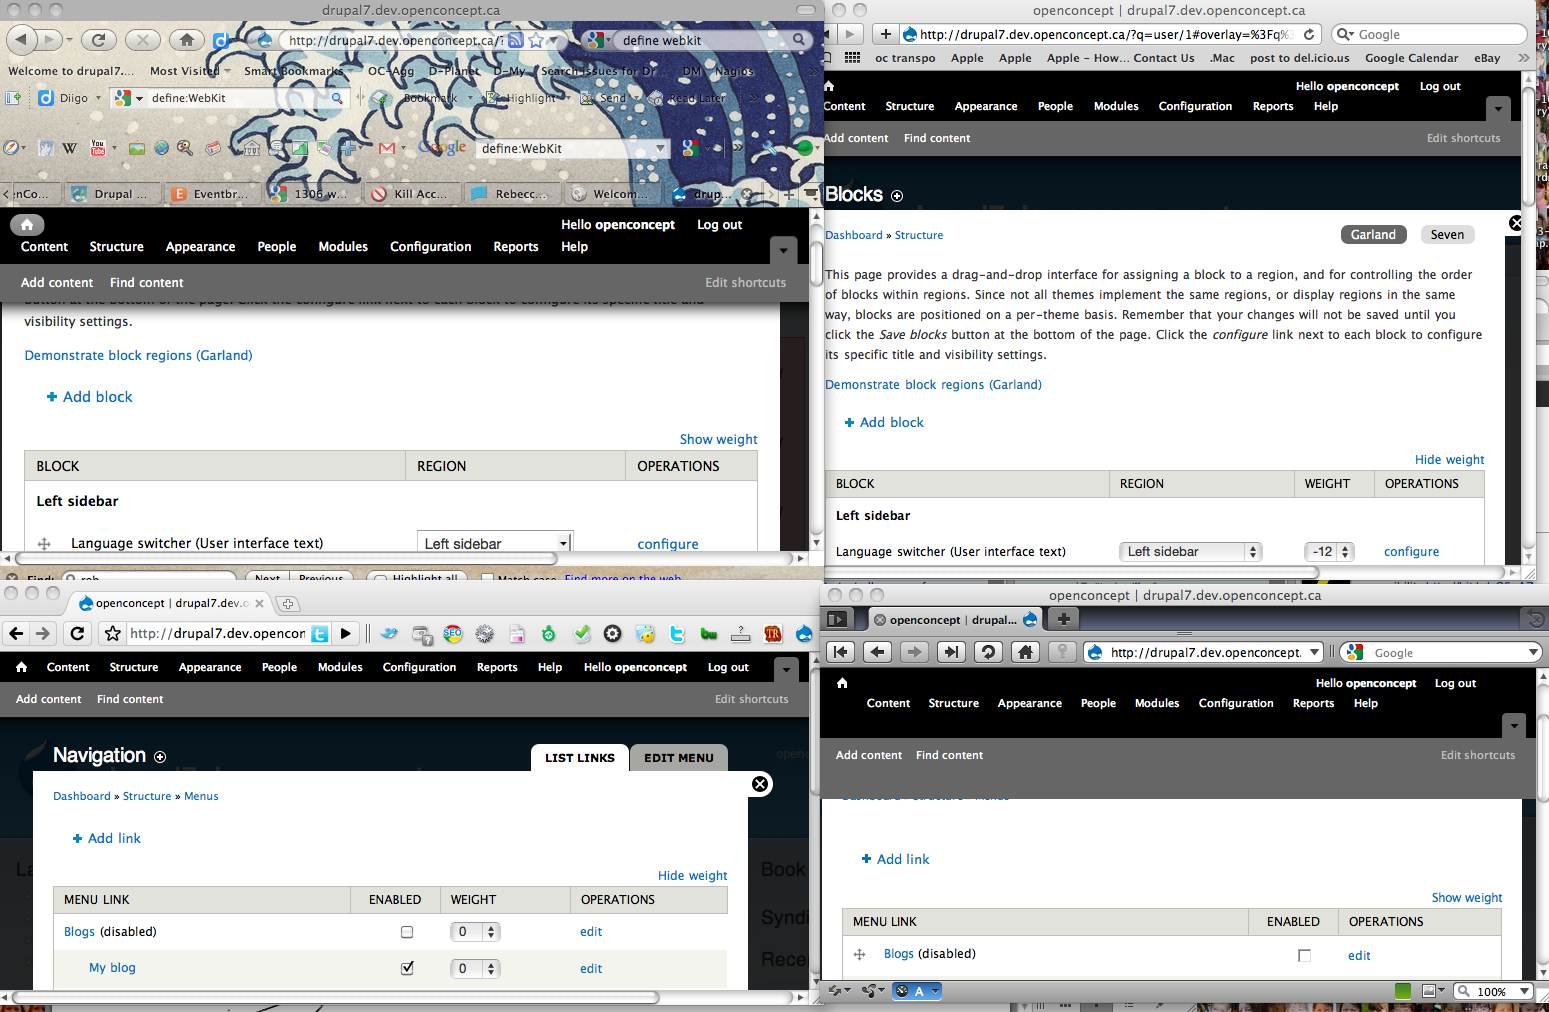Click the Hide weight link

coord(1449,459)
